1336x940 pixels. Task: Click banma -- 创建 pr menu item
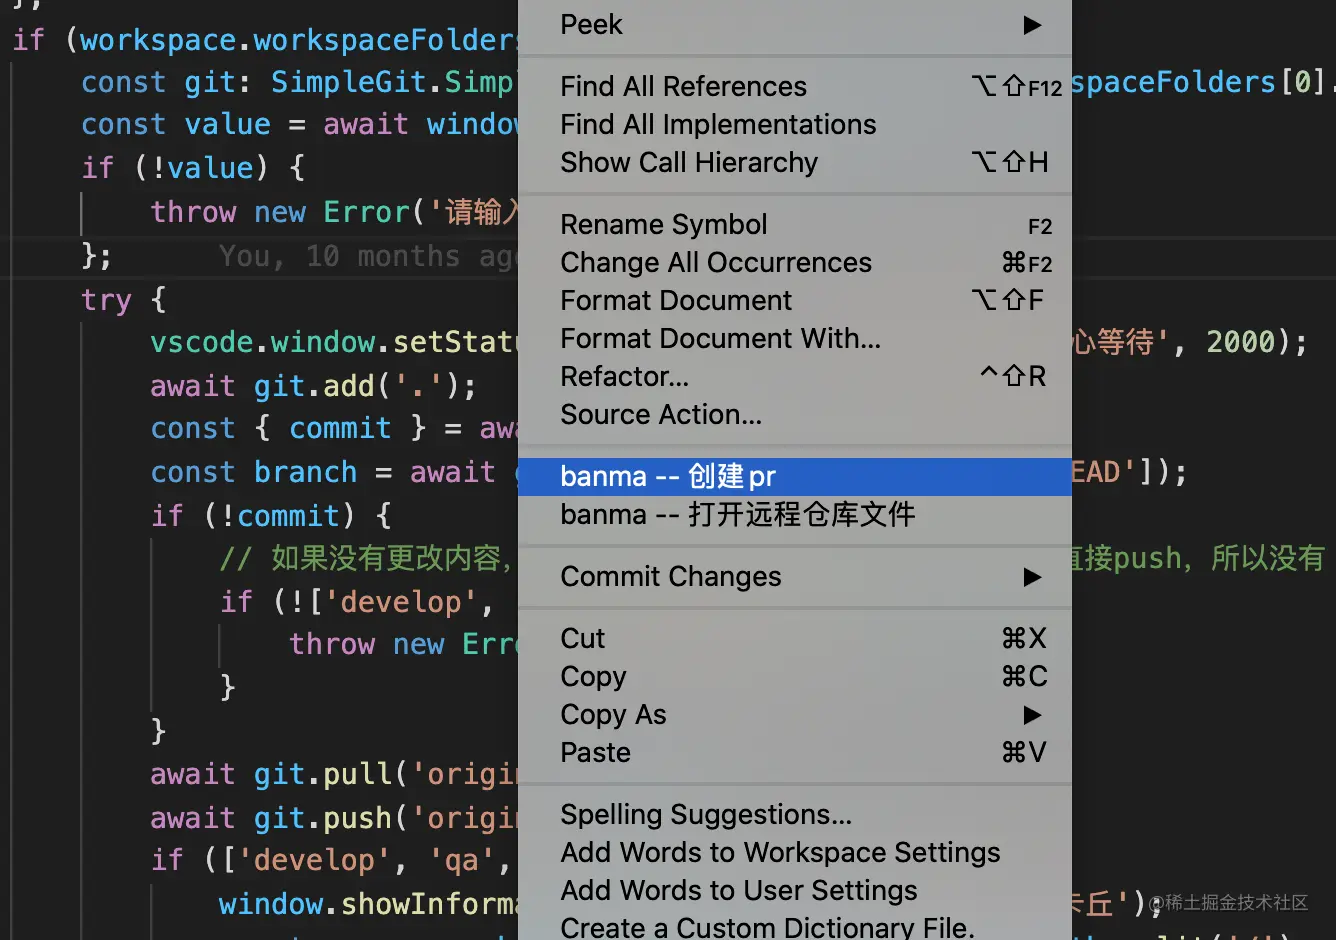point(795,476)
